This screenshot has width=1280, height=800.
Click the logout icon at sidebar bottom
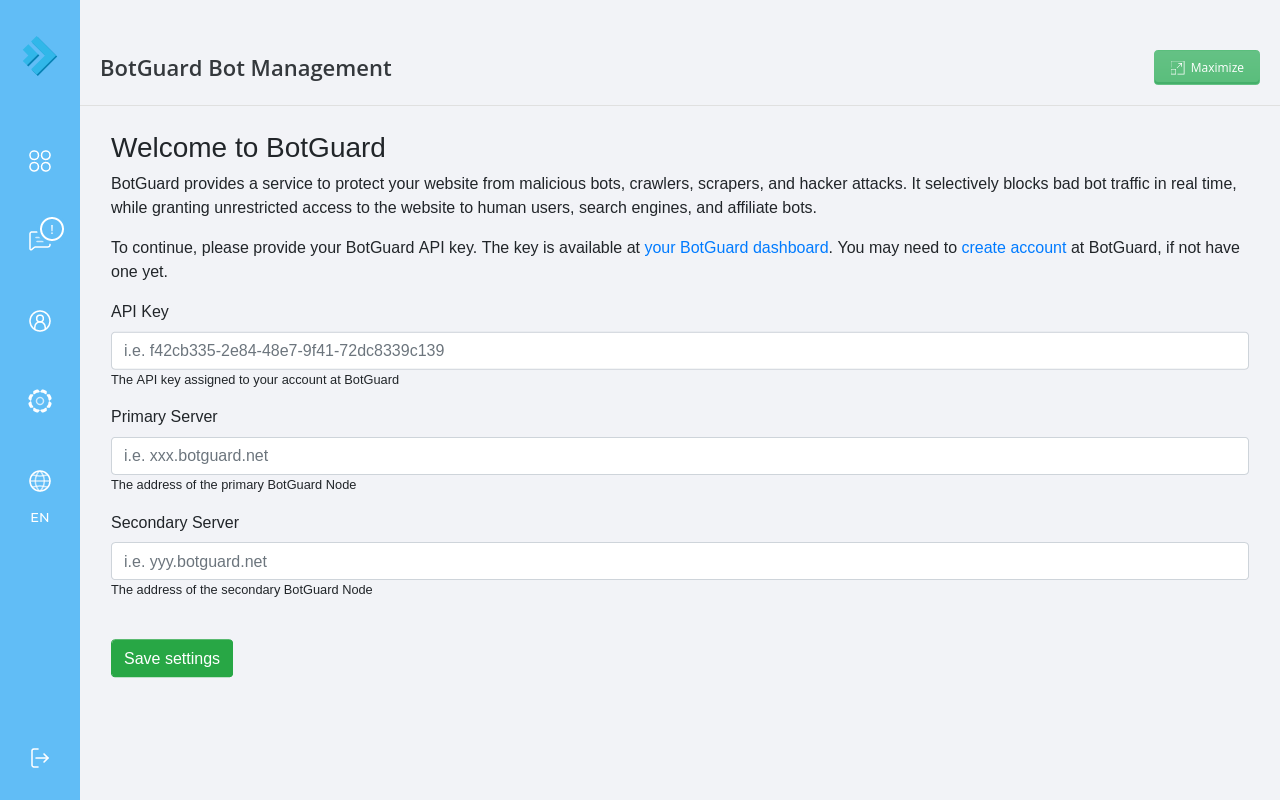[40, 758]
